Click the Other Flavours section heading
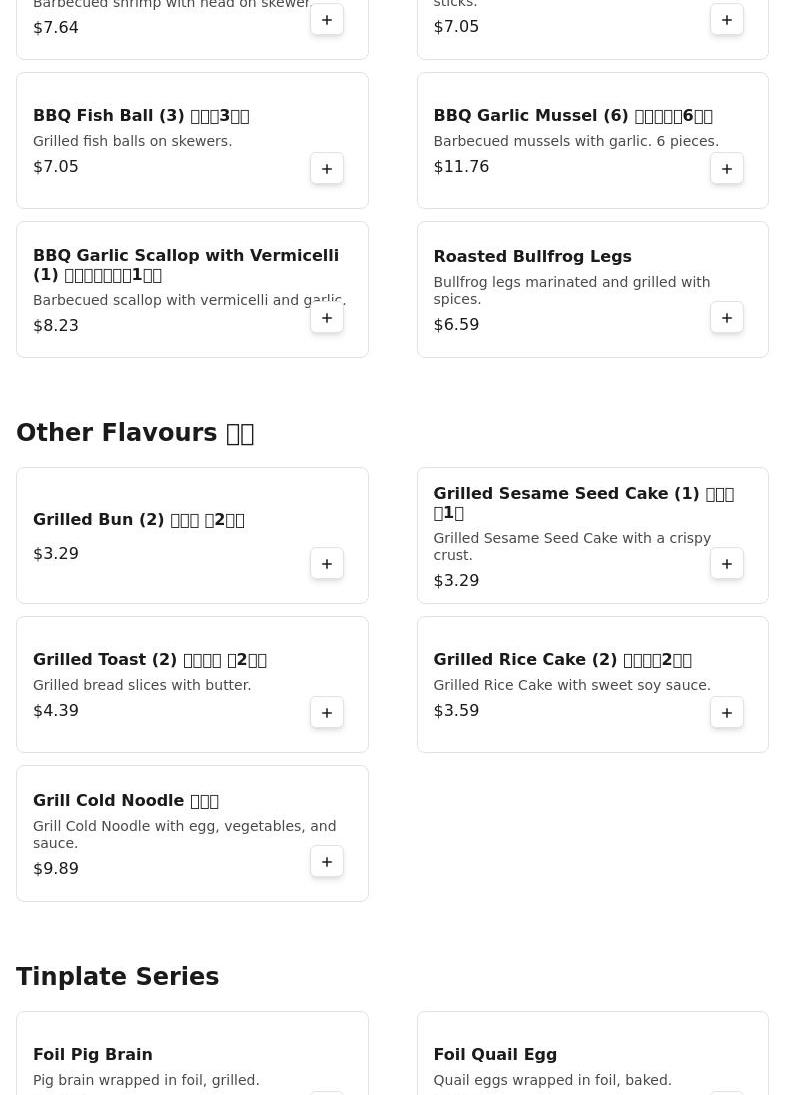Image resolution: width=785 pixels, height=1095 pixels. 135,433
